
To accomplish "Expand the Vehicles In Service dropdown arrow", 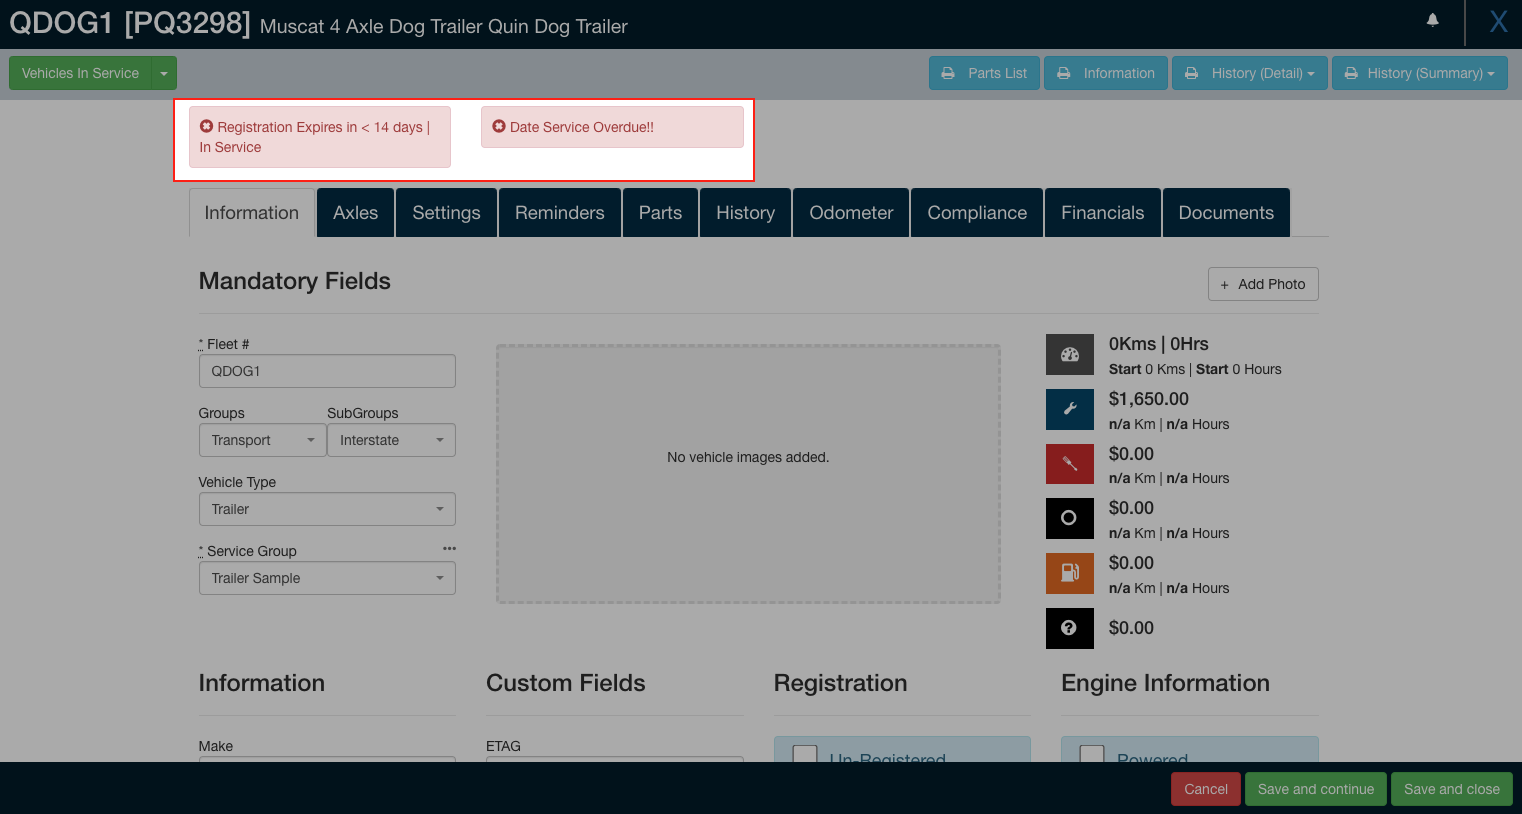I will pos(164,73).
